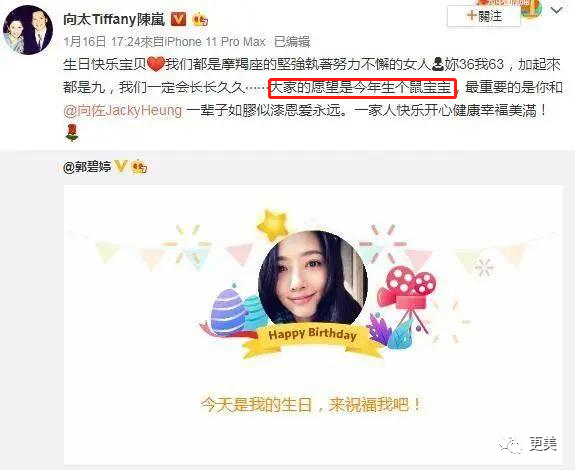Open the 向太Tiffany陳嵐 username link
This screenshot has height=470, width=575.
114,19
